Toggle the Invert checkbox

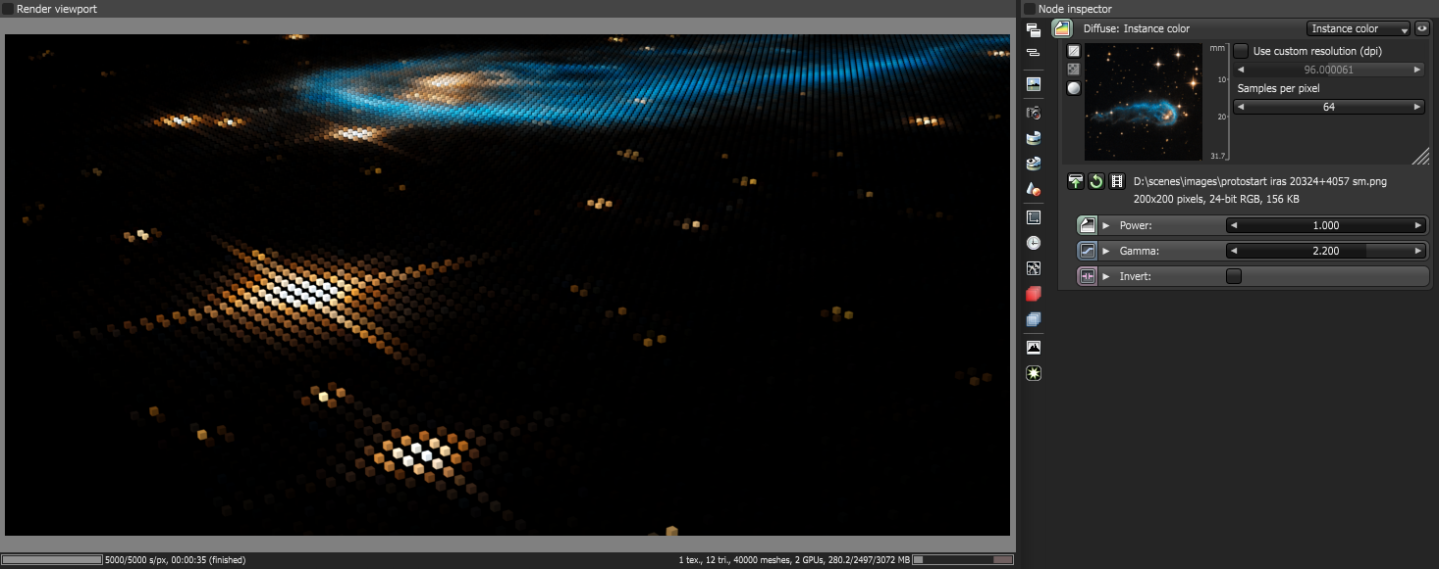coord(1234,276)
